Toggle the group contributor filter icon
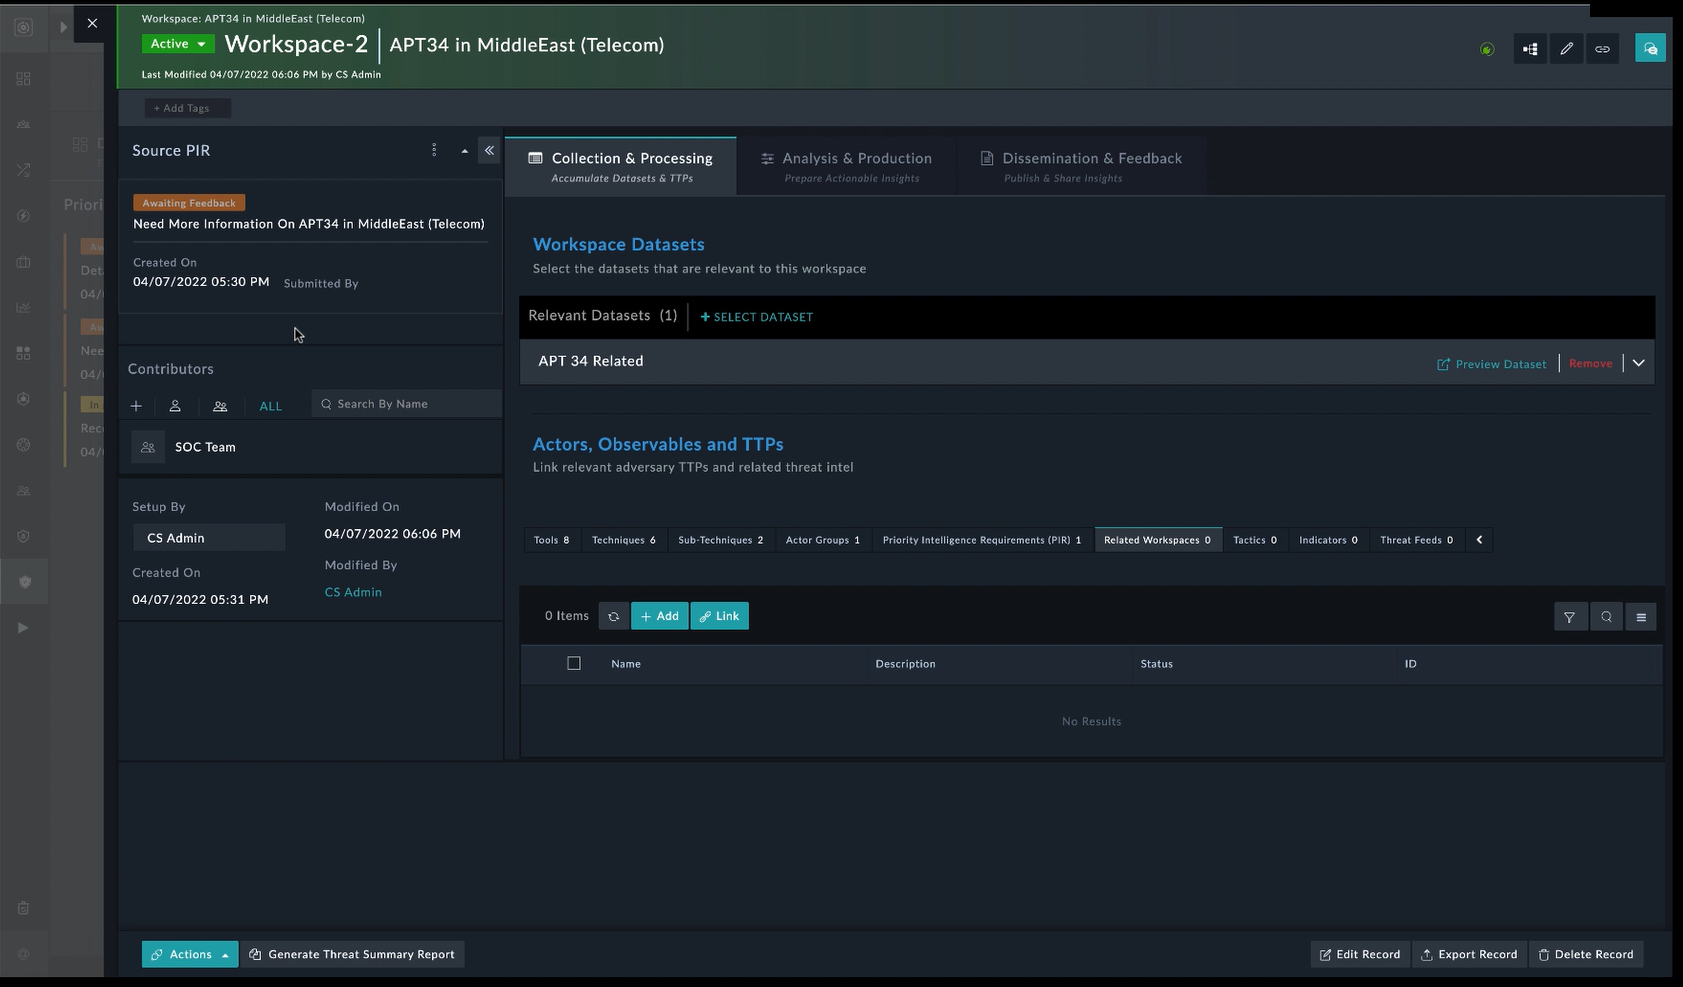1683x987 pixels. [x=220, y=406]
